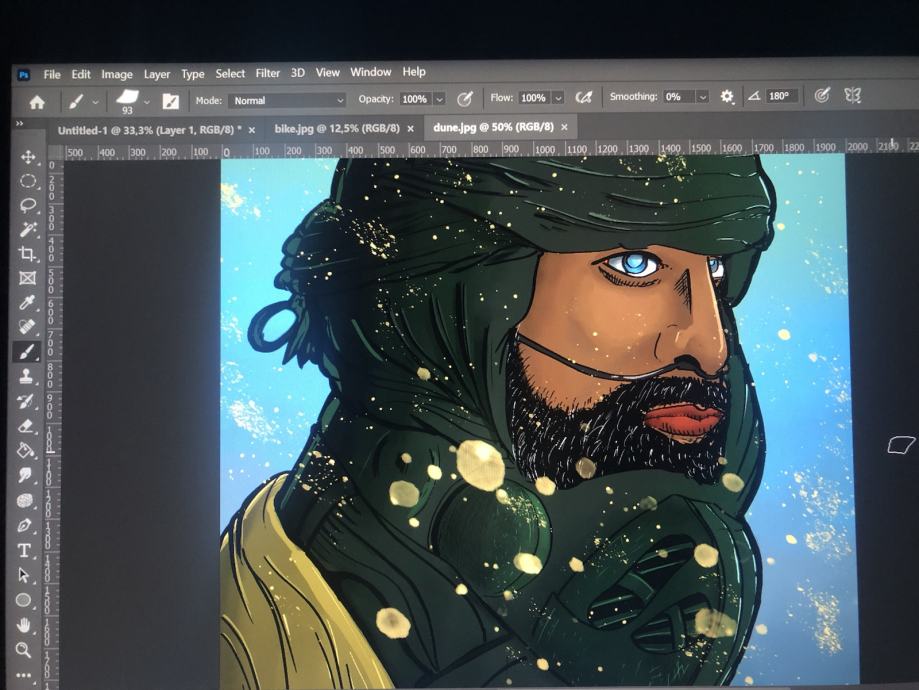Open the View menu
The image size is (919, 690).
click(328, 72)
